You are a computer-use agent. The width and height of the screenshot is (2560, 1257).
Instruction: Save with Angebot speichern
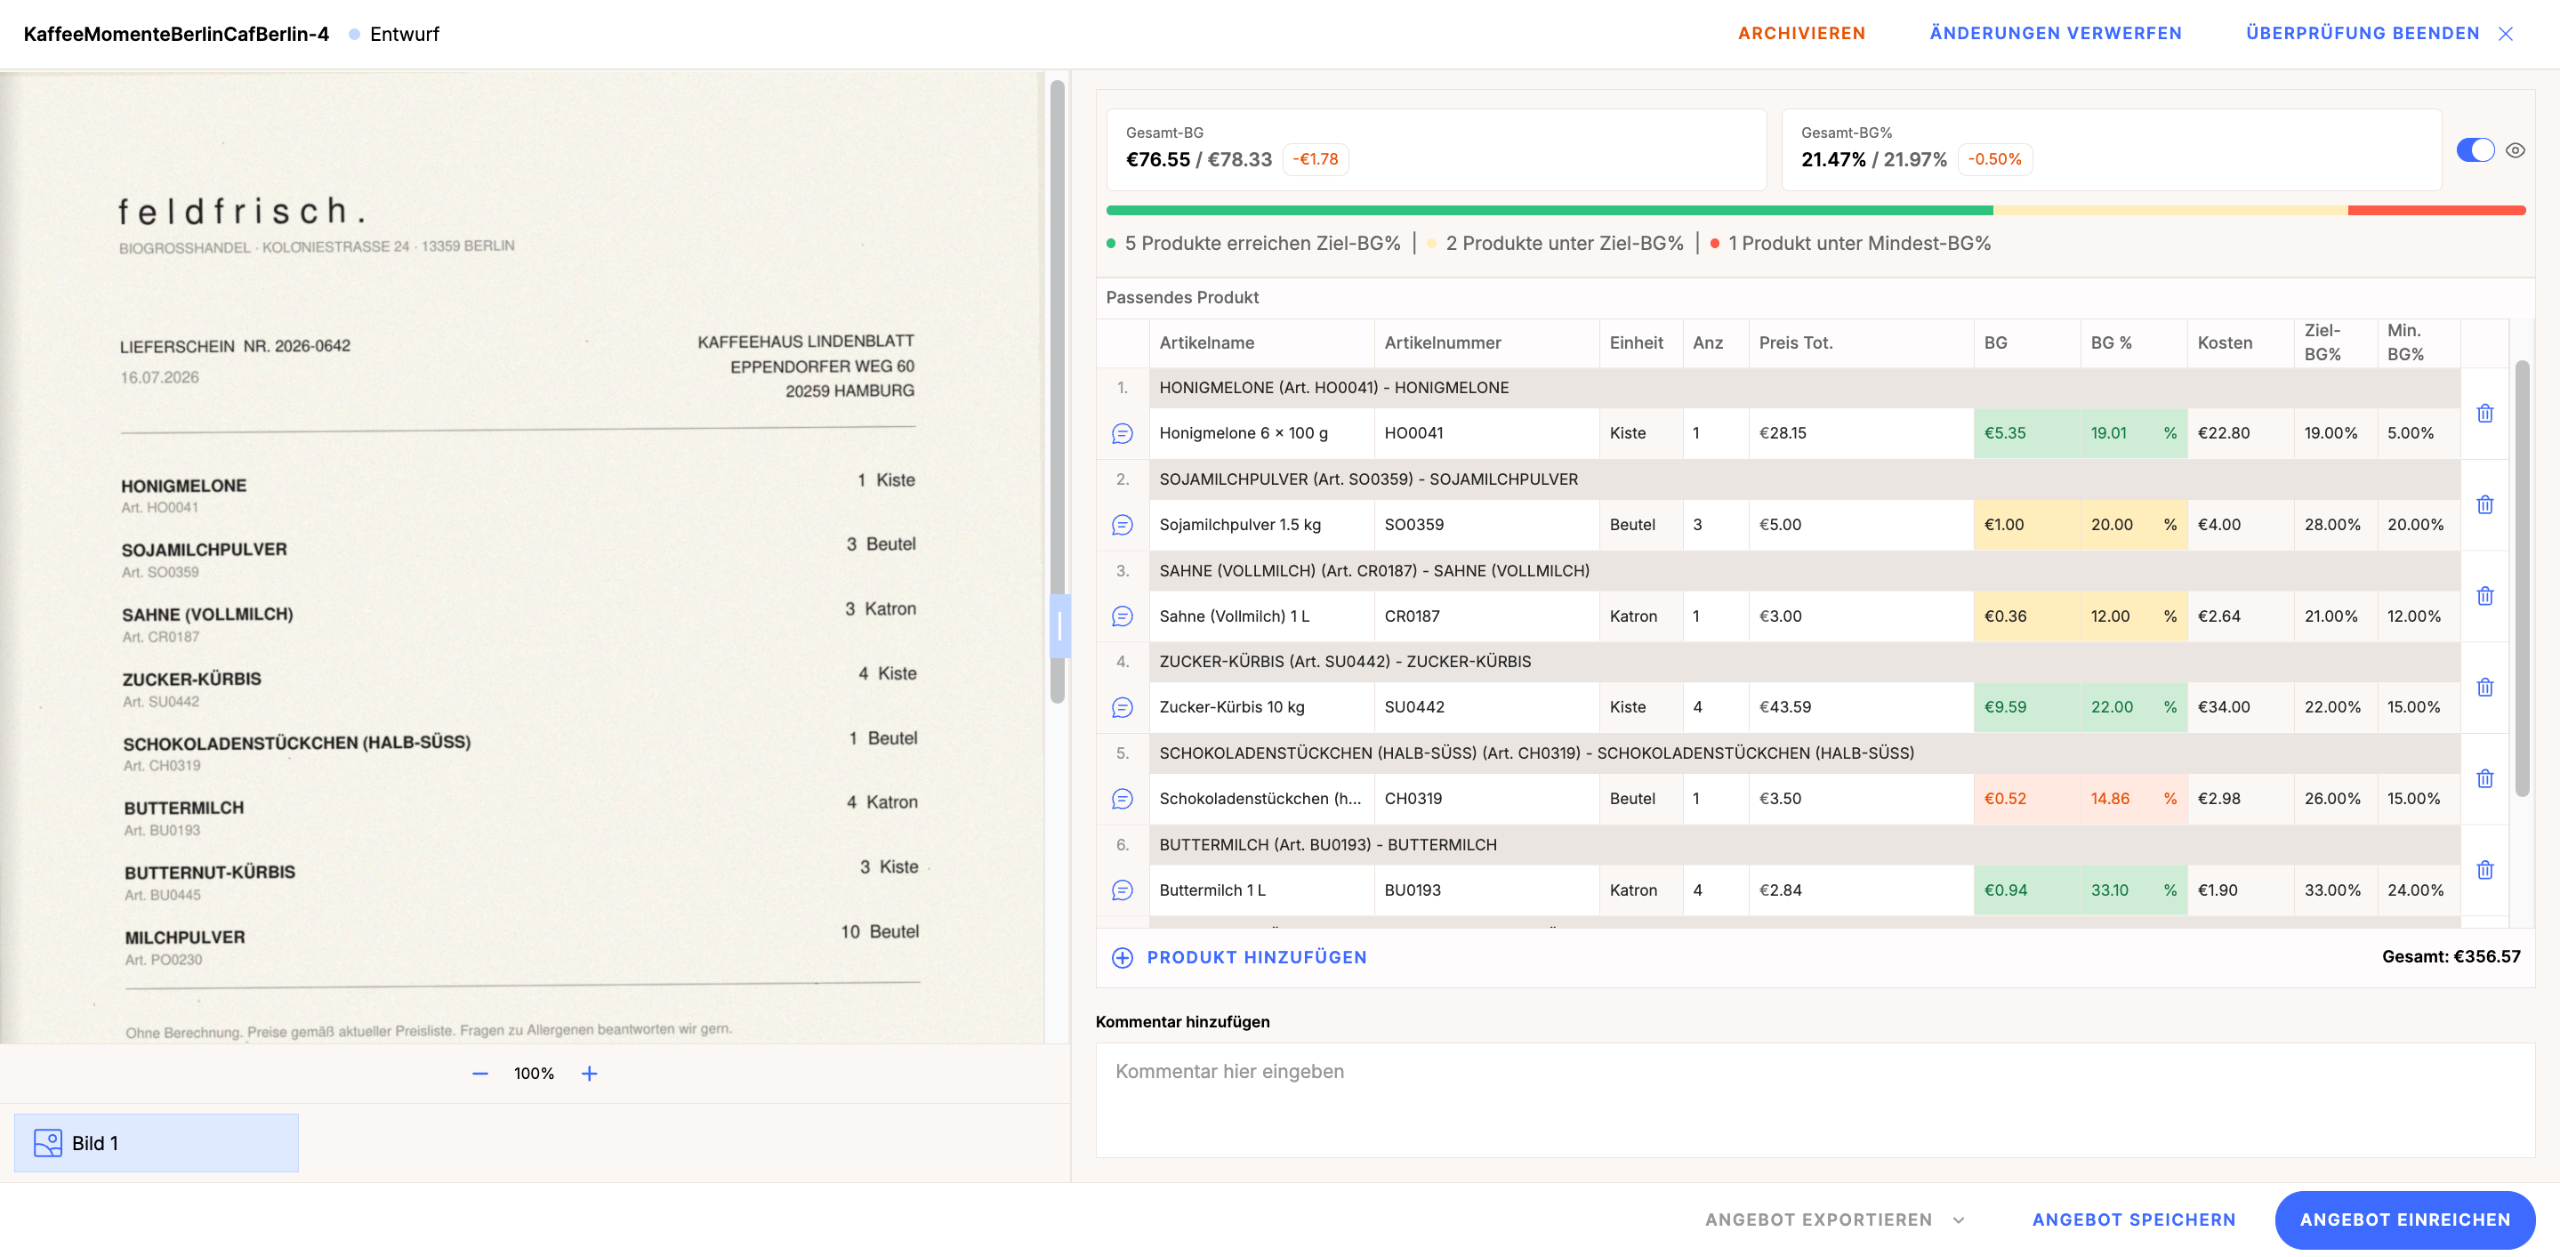(2133, 1220)
